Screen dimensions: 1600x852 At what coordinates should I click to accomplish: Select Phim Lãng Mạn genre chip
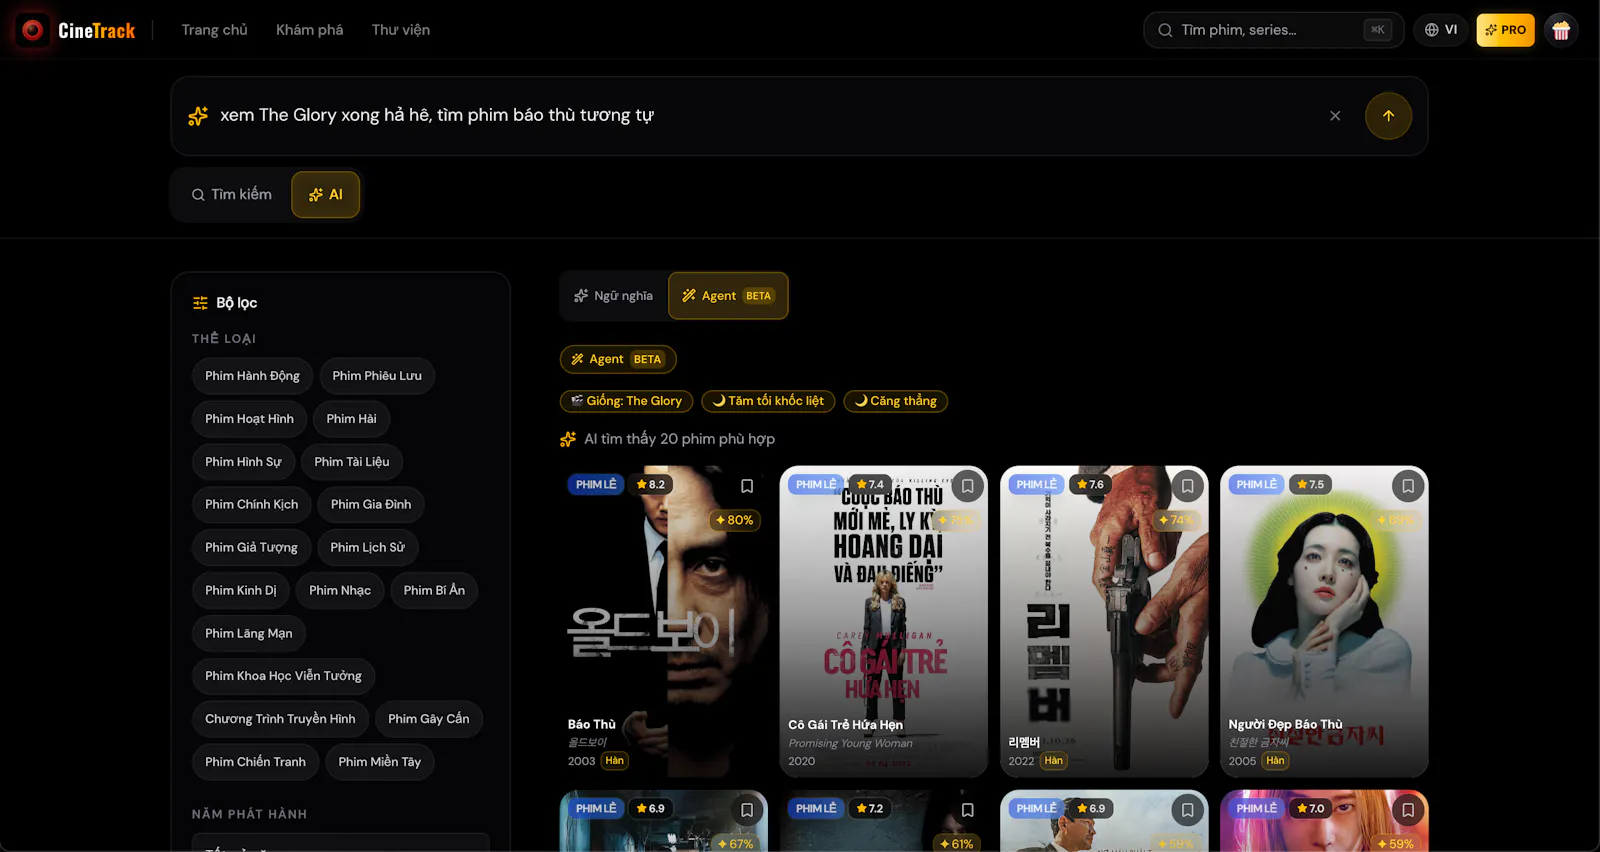[x=249, y=634]
